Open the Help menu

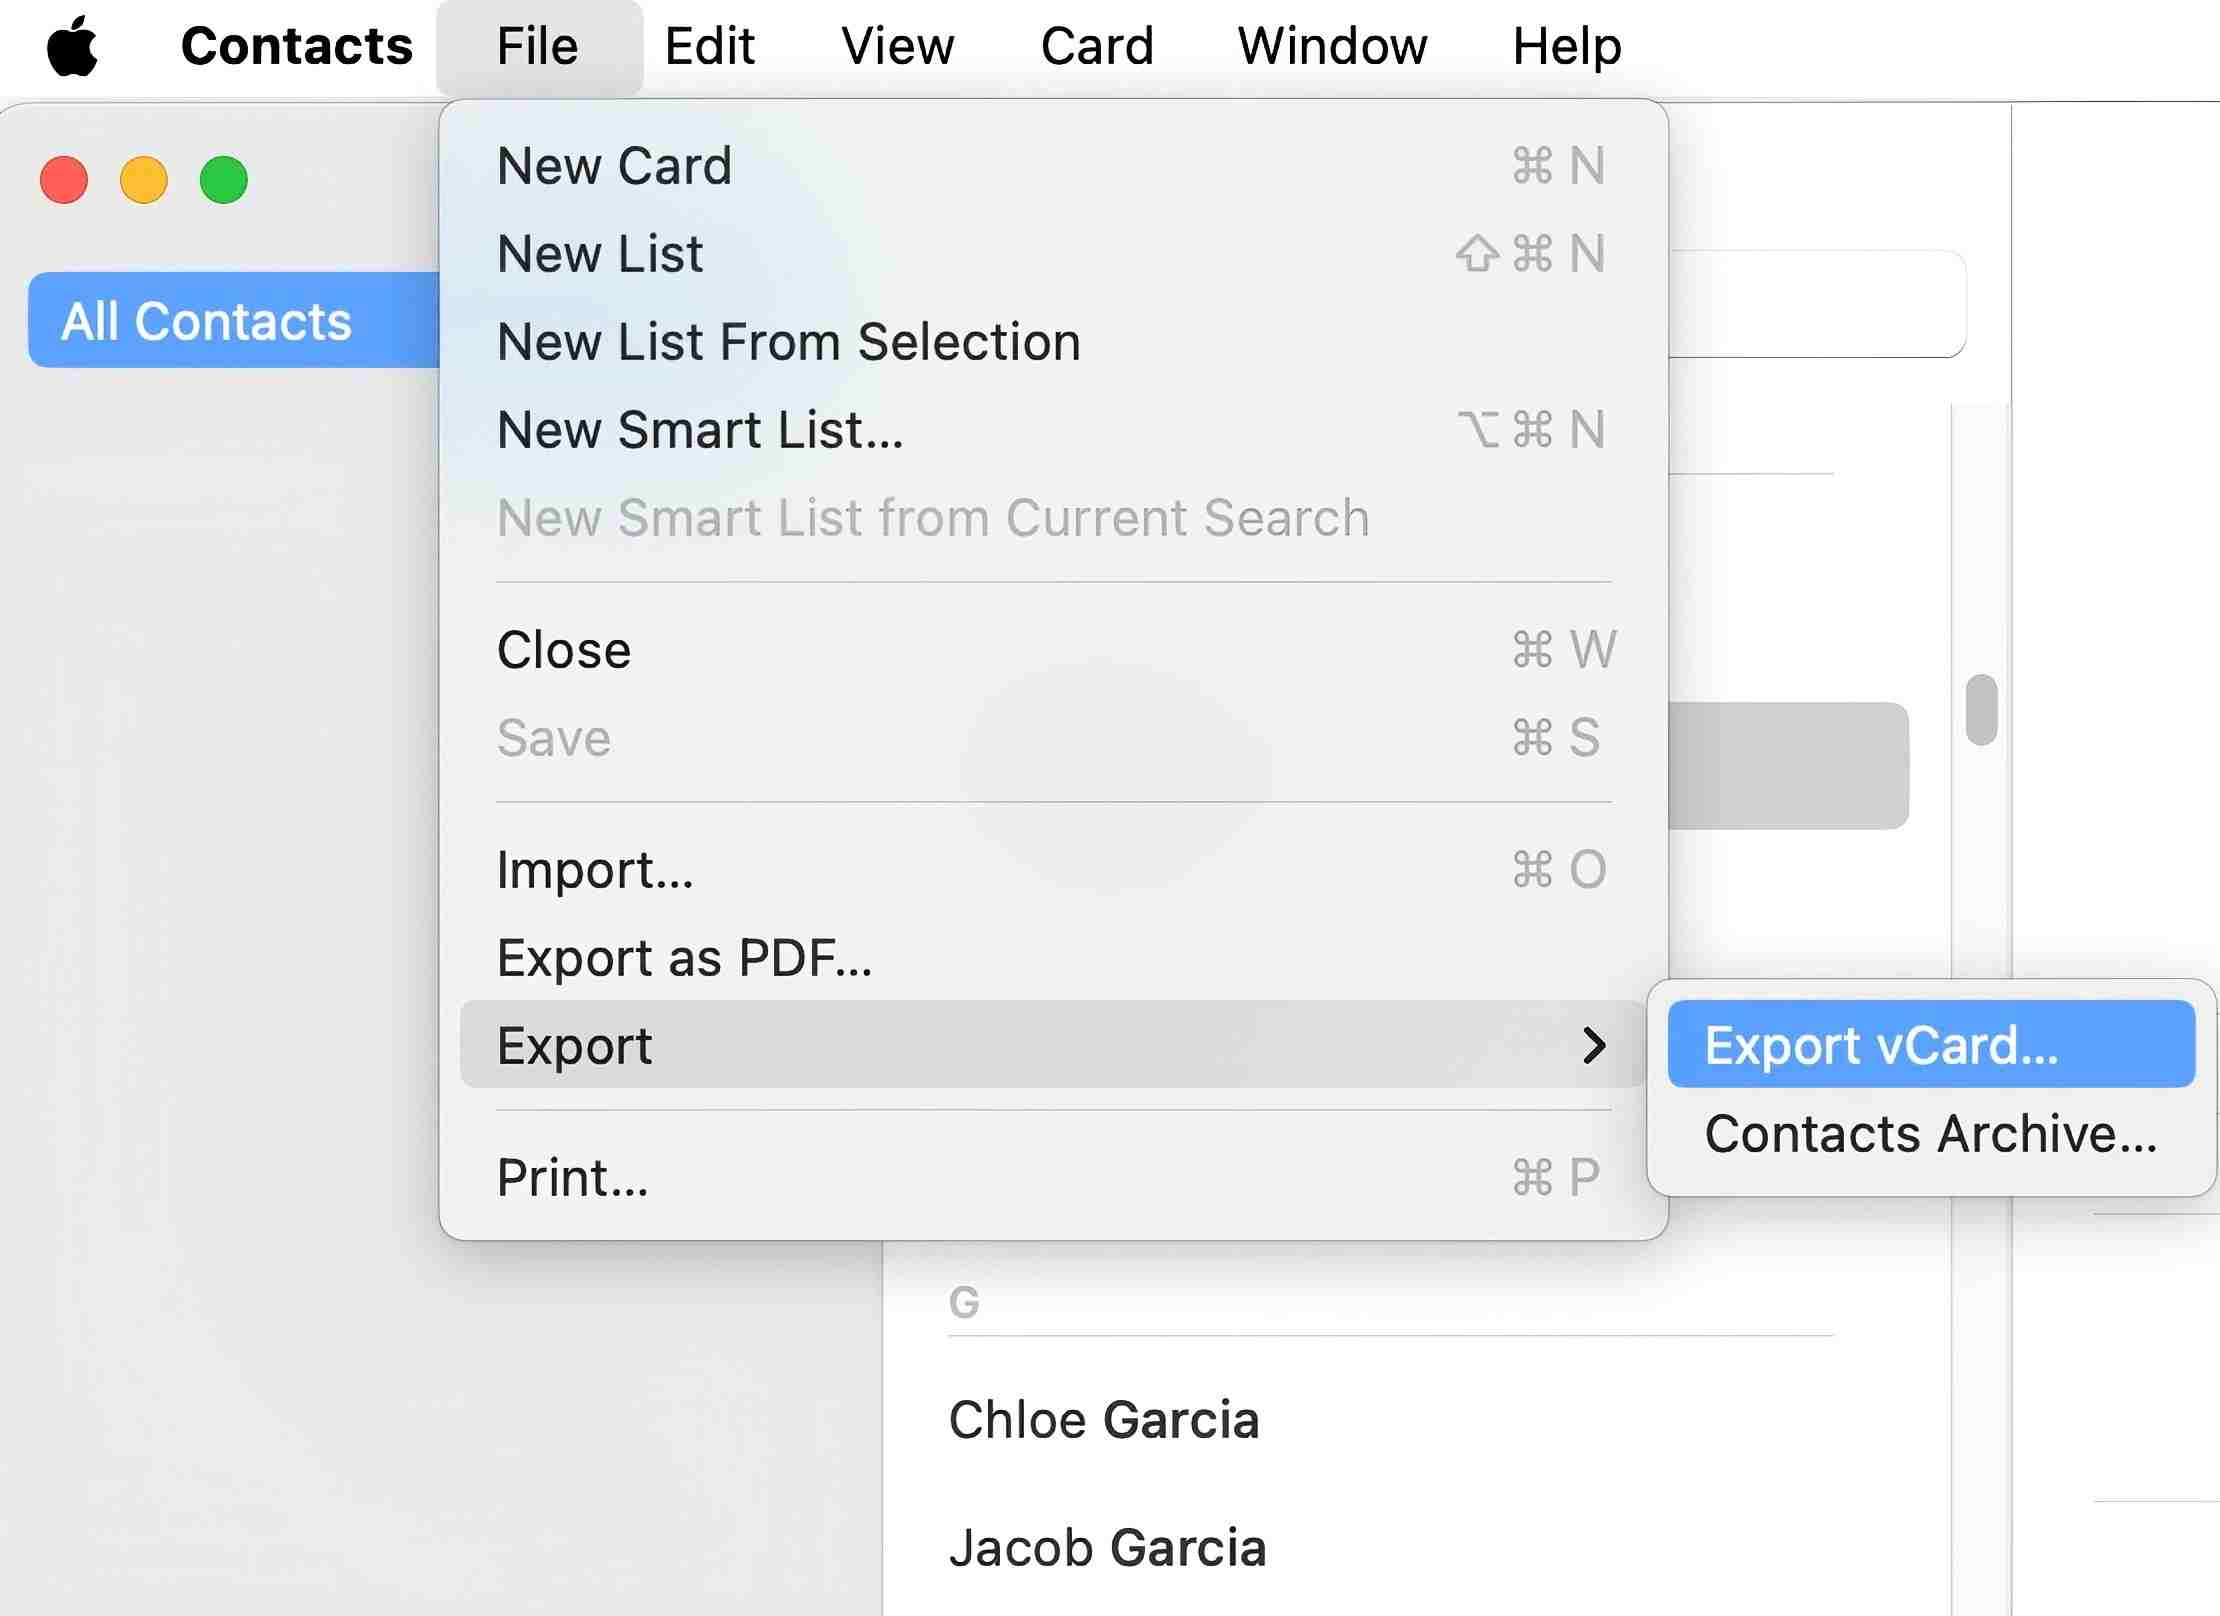(1564, 45)
